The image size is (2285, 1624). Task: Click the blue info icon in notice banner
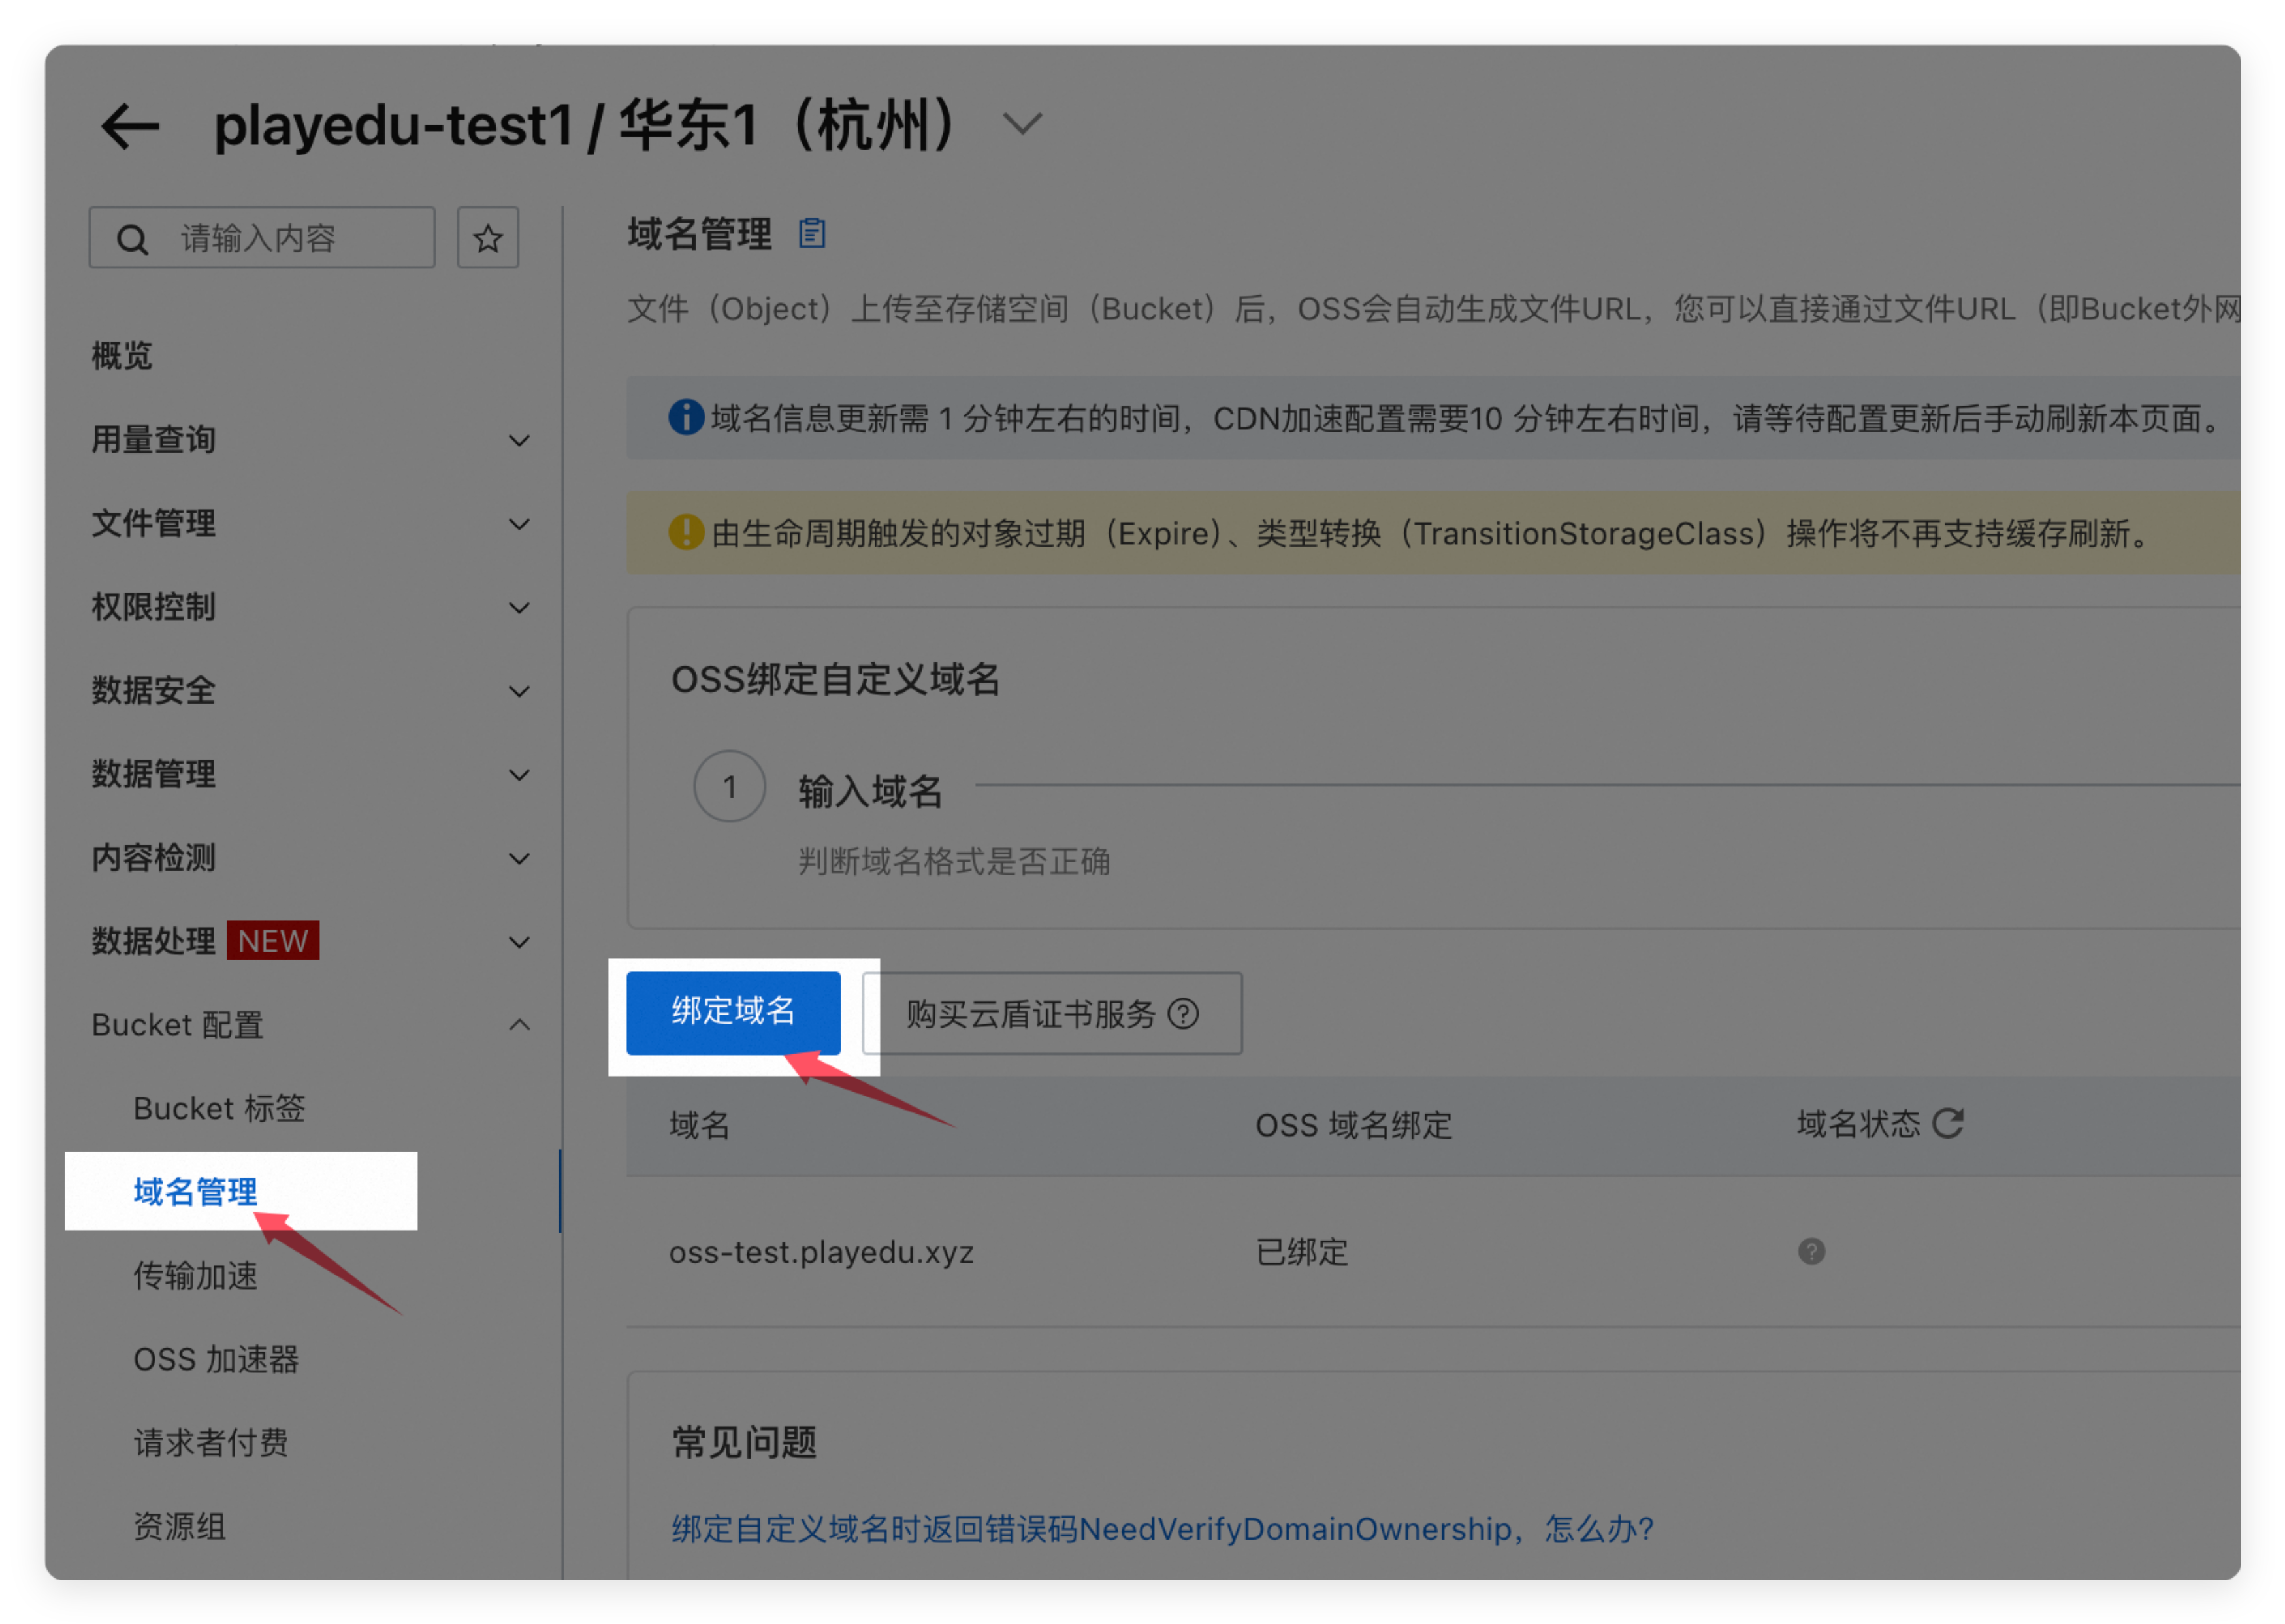click(x=686, y=417)
